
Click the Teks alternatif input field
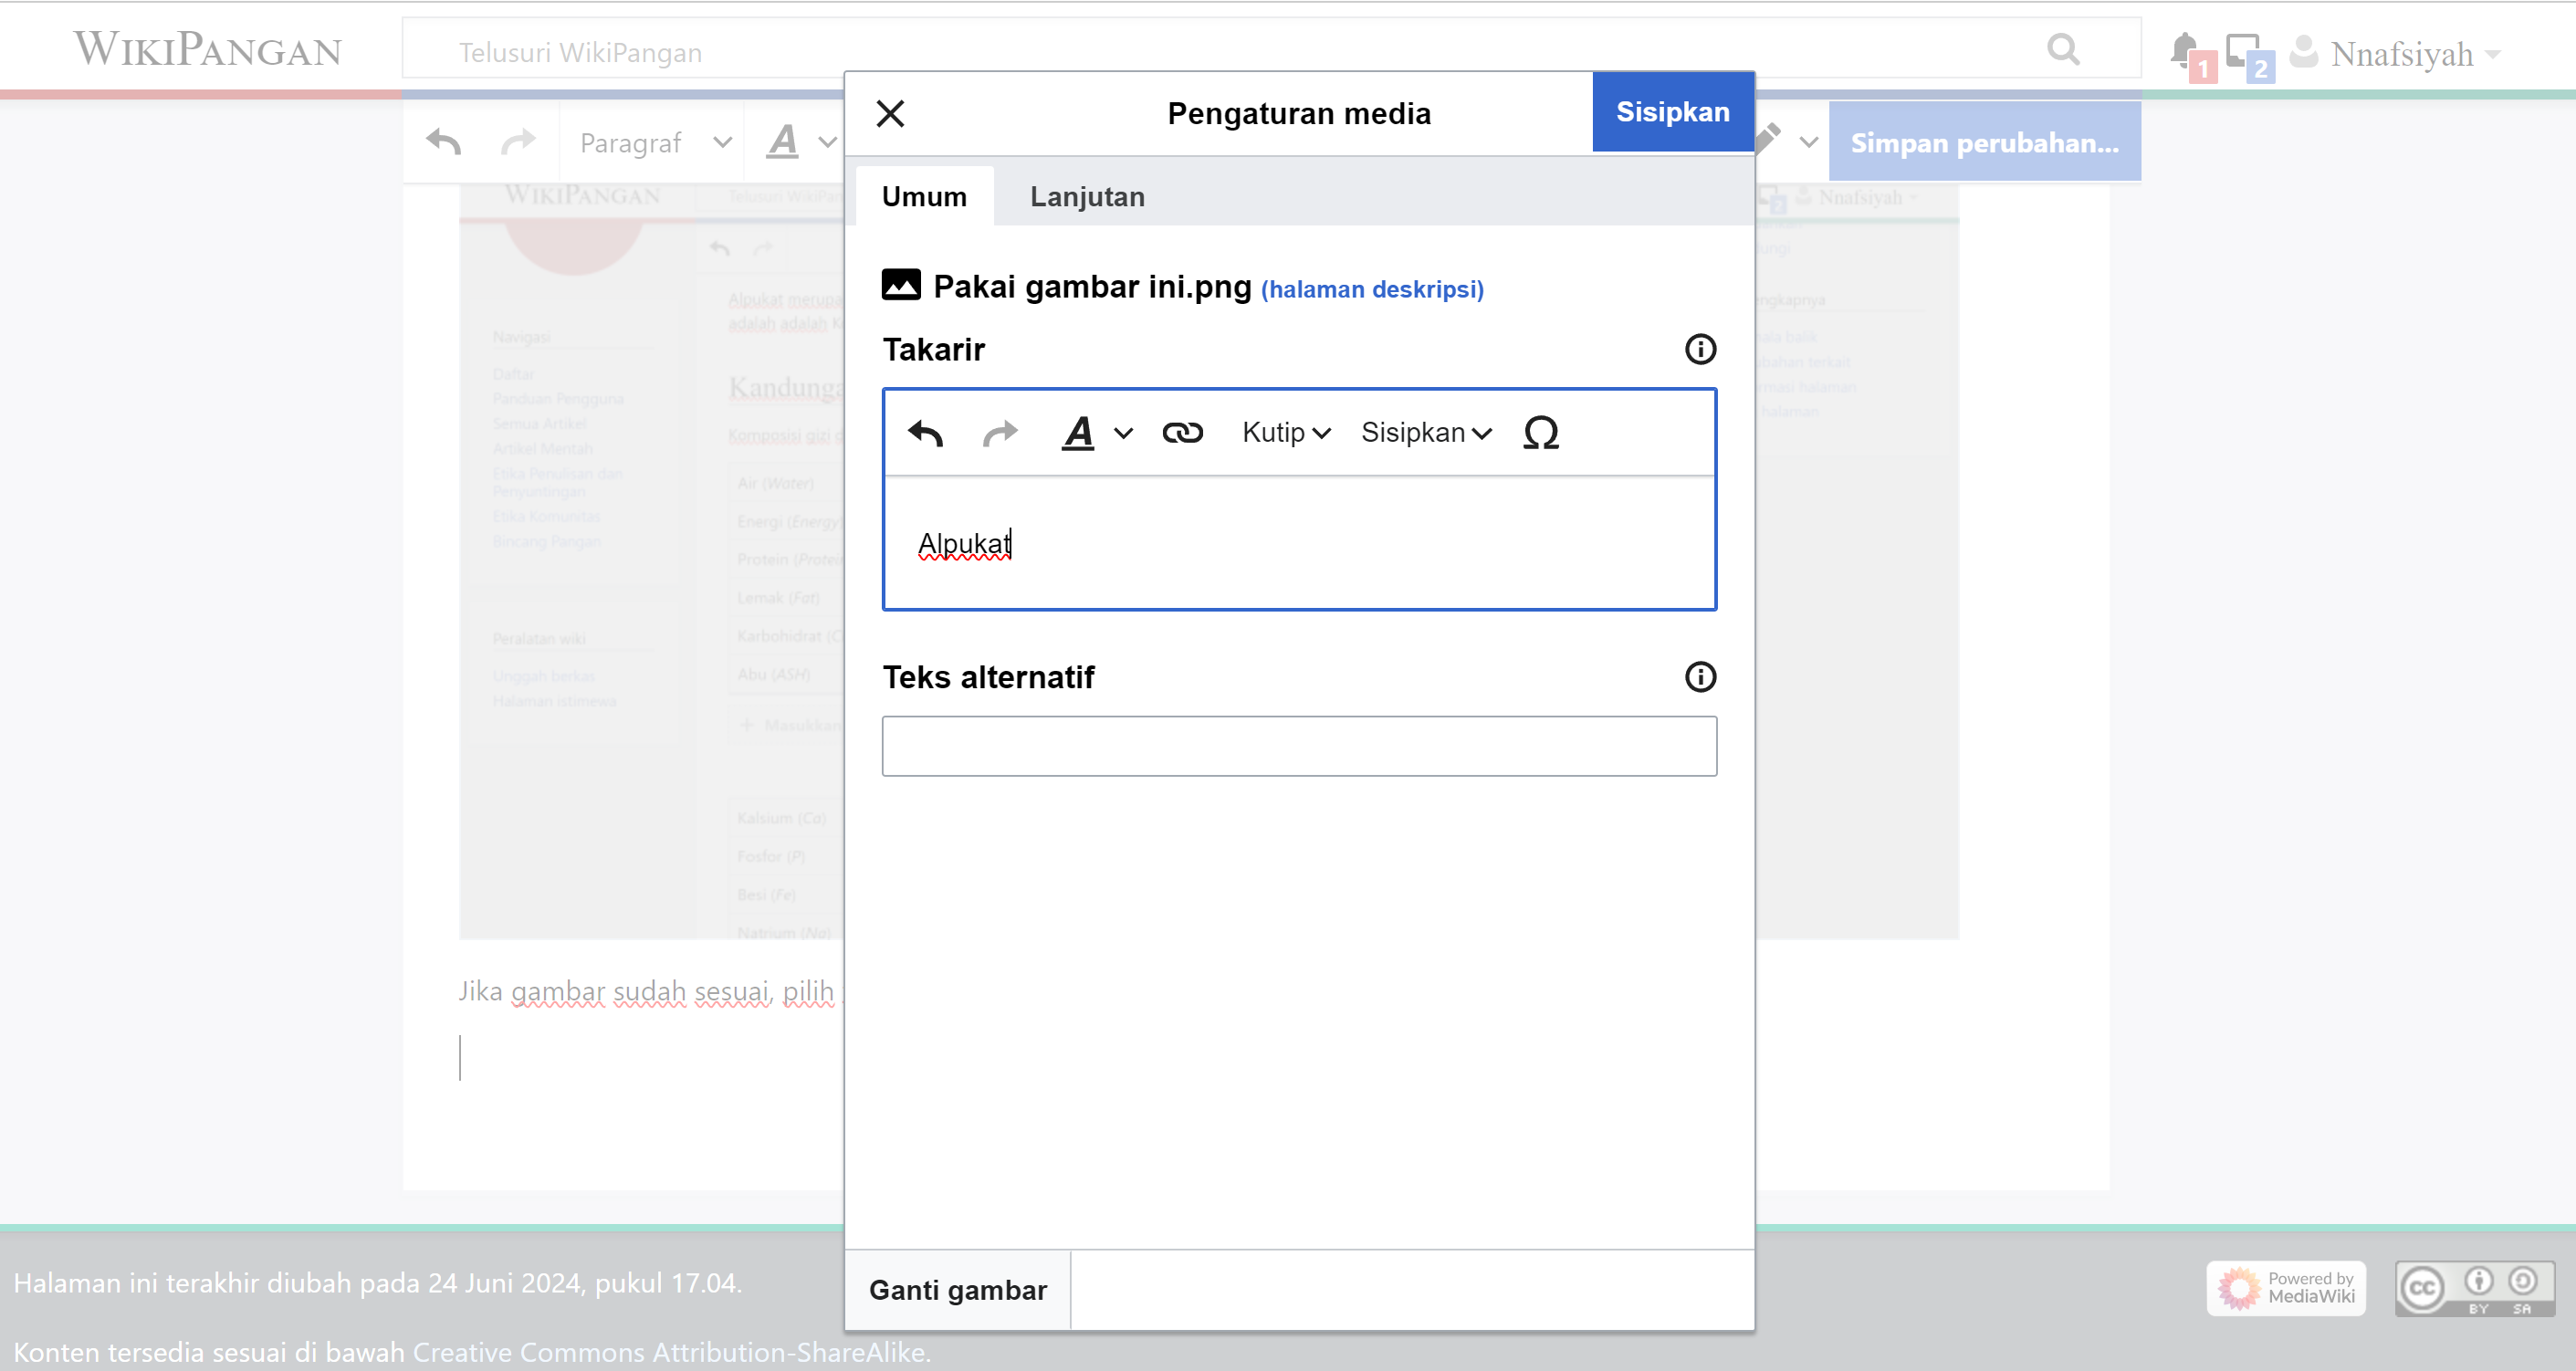(1299, 746)
